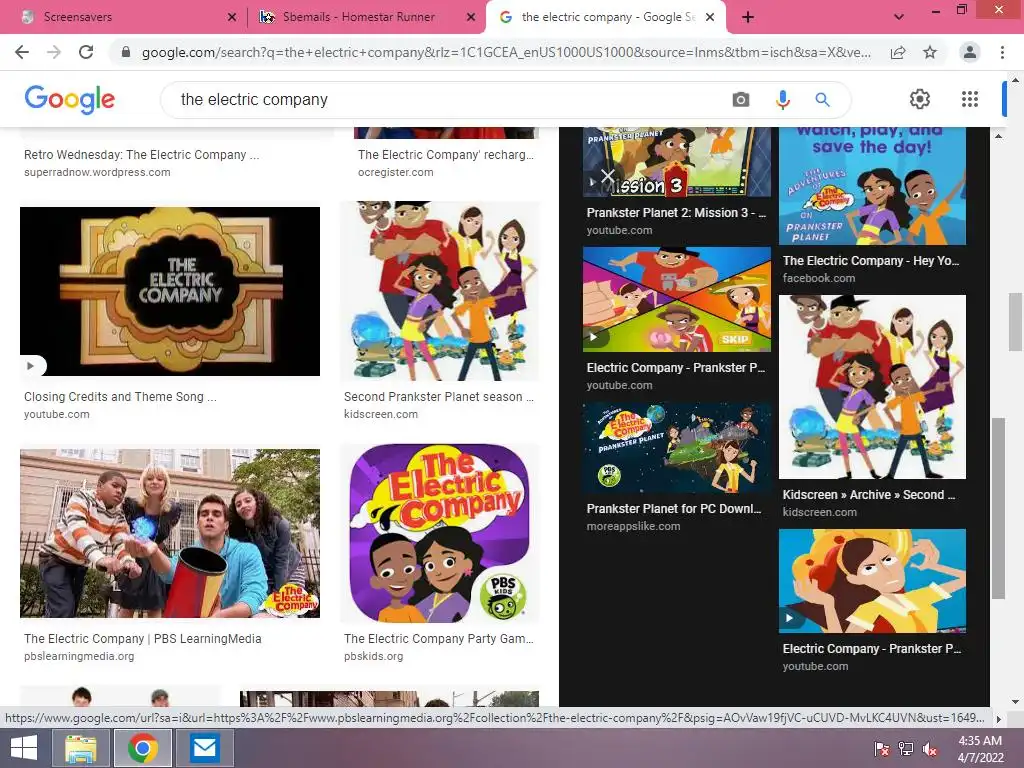Open The Electric Company - Hey Yo facebook image
The height and width of the screenshot is (768, 1024).
(x=872, y=186)
